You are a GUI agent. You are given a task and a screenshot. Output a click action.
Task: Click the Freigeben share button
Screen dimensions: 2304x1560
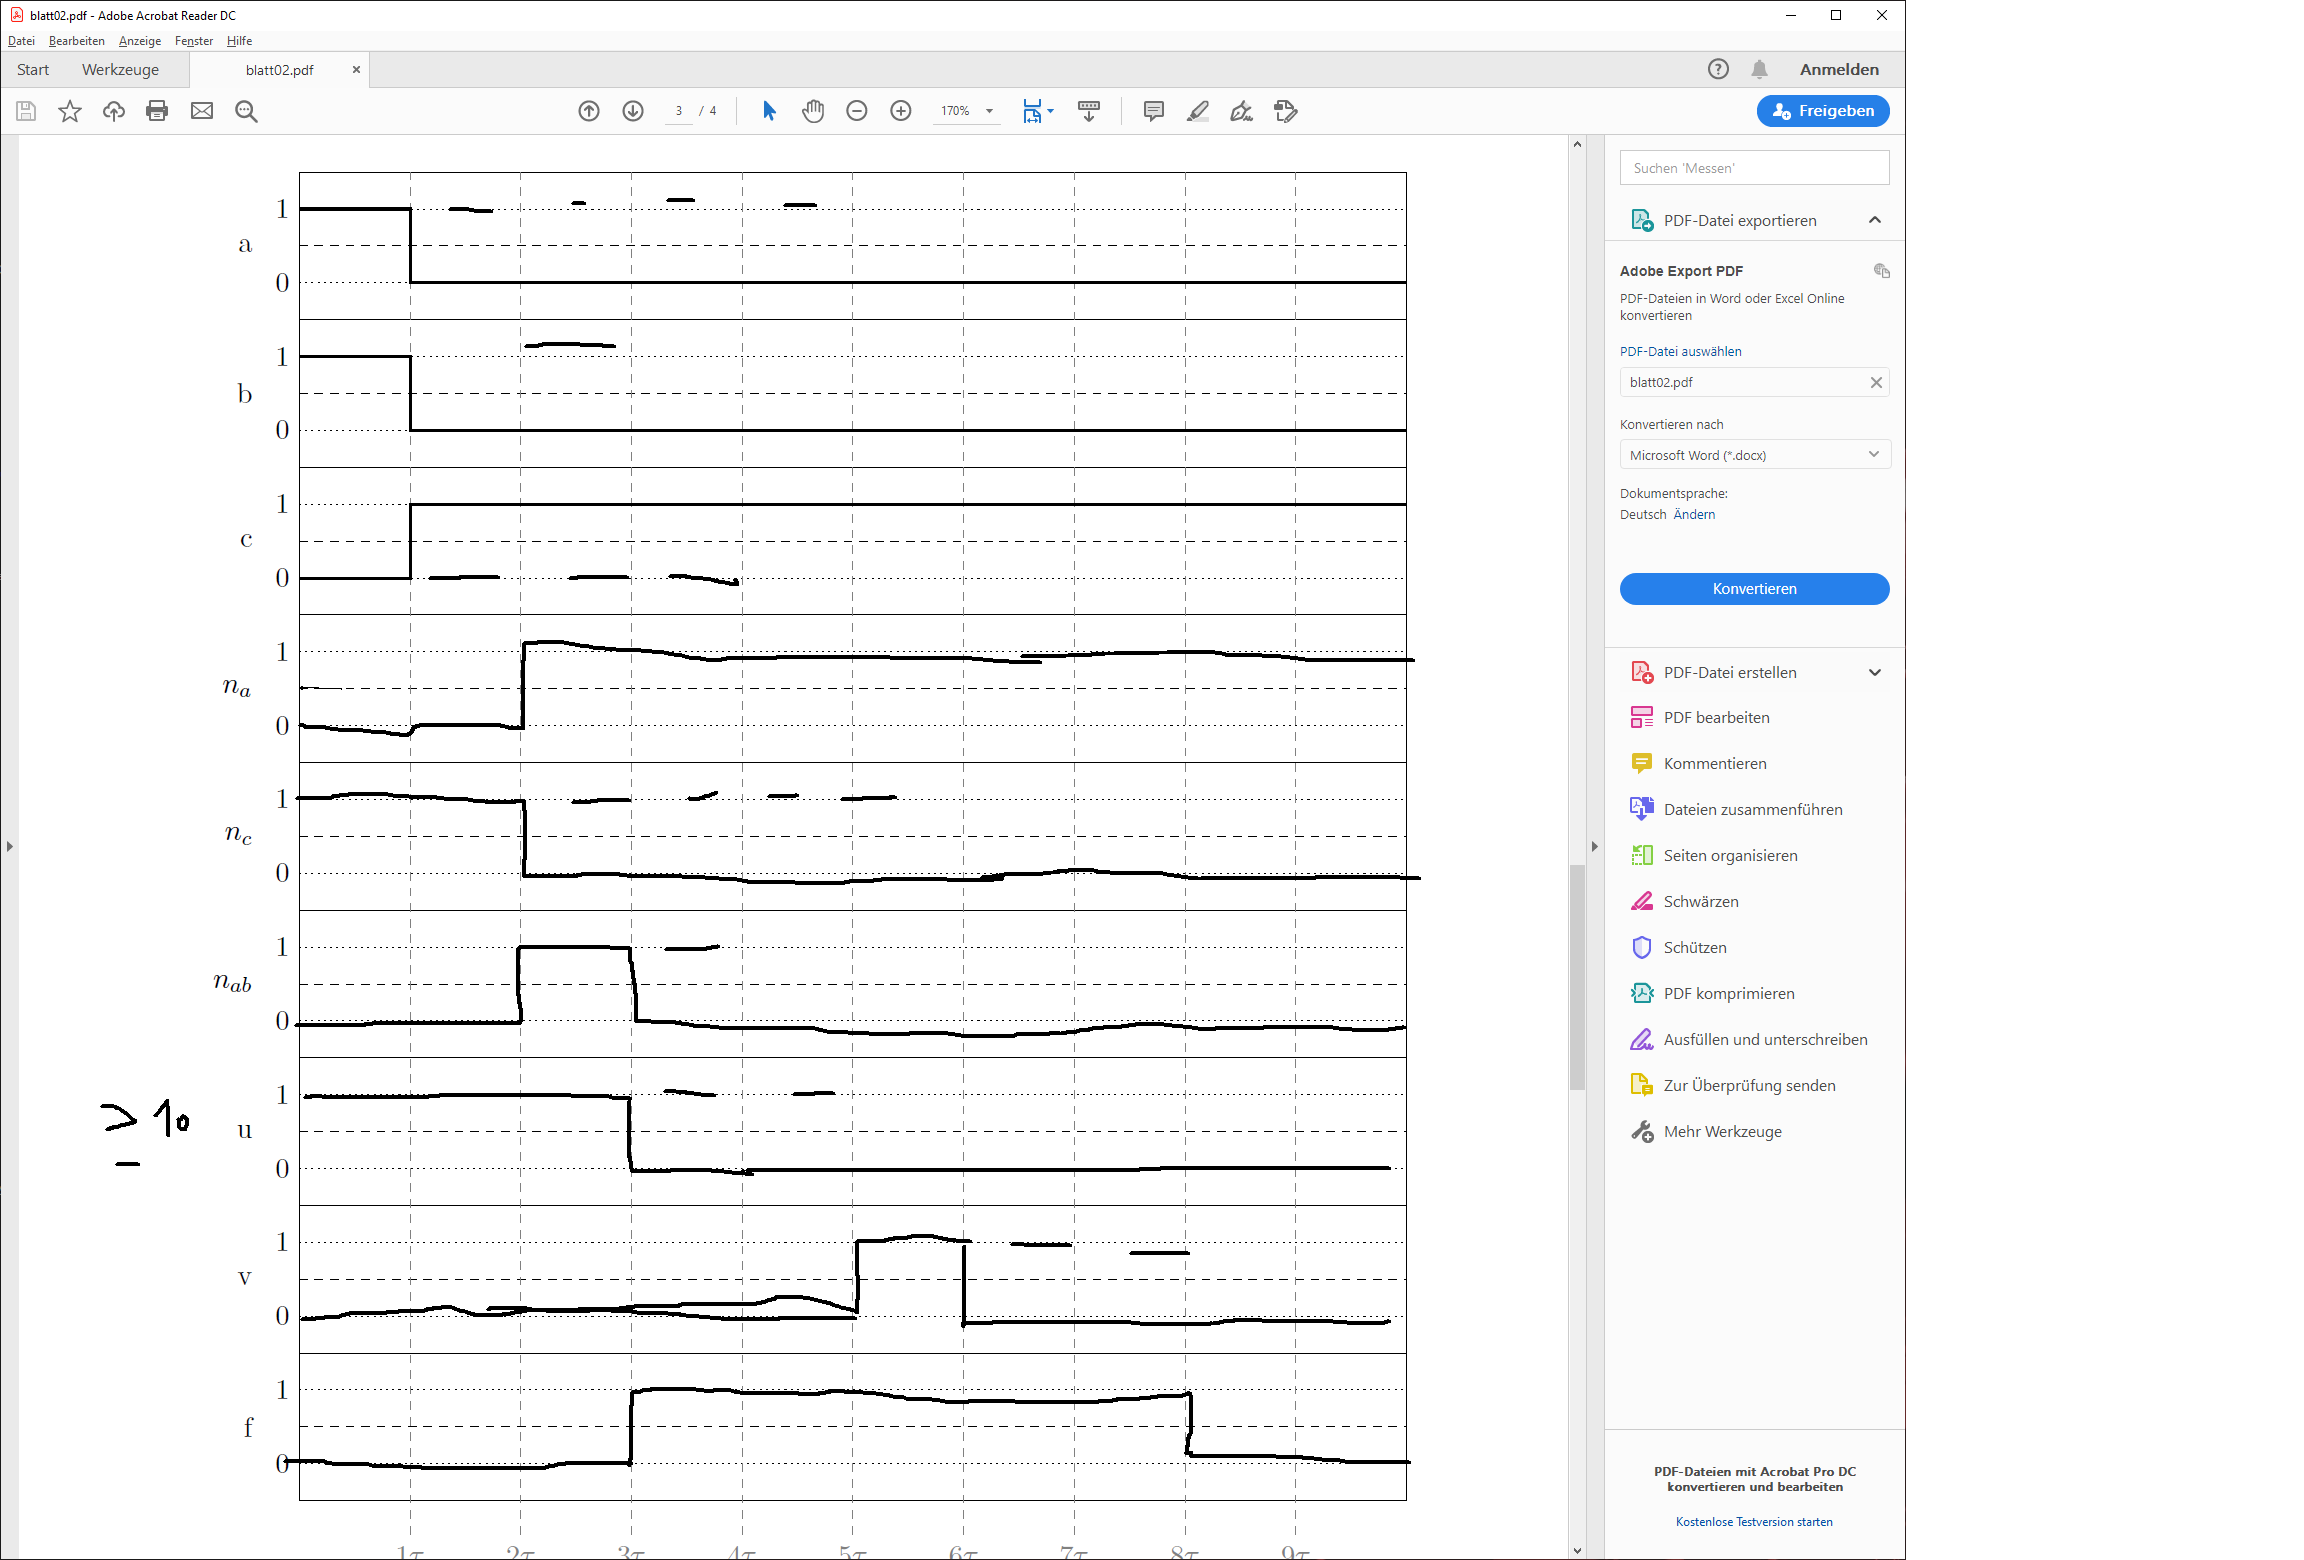coord(1823,111)
